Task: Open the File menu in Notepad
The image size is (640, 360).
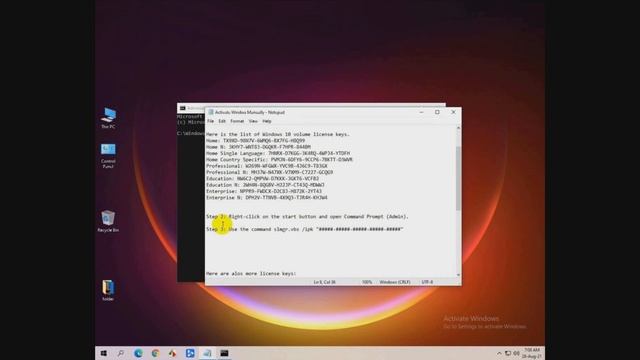Action: (x=210, y=121)
